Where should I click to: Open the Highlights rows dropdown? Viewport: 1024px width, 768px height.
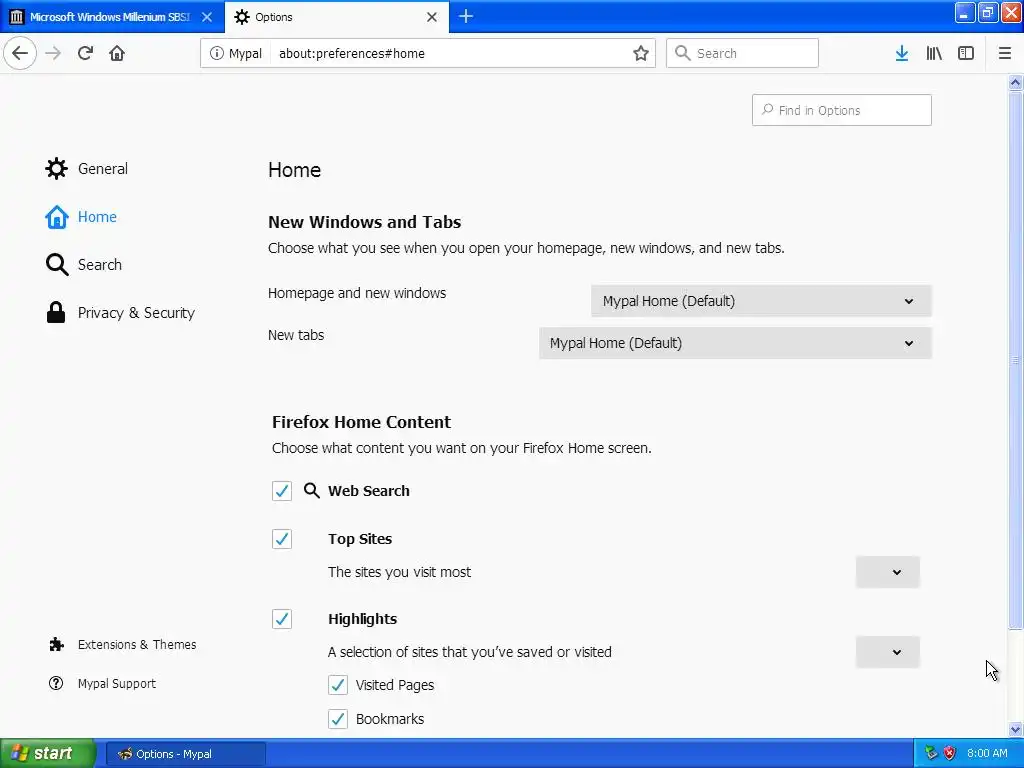(x=888, y=652)
